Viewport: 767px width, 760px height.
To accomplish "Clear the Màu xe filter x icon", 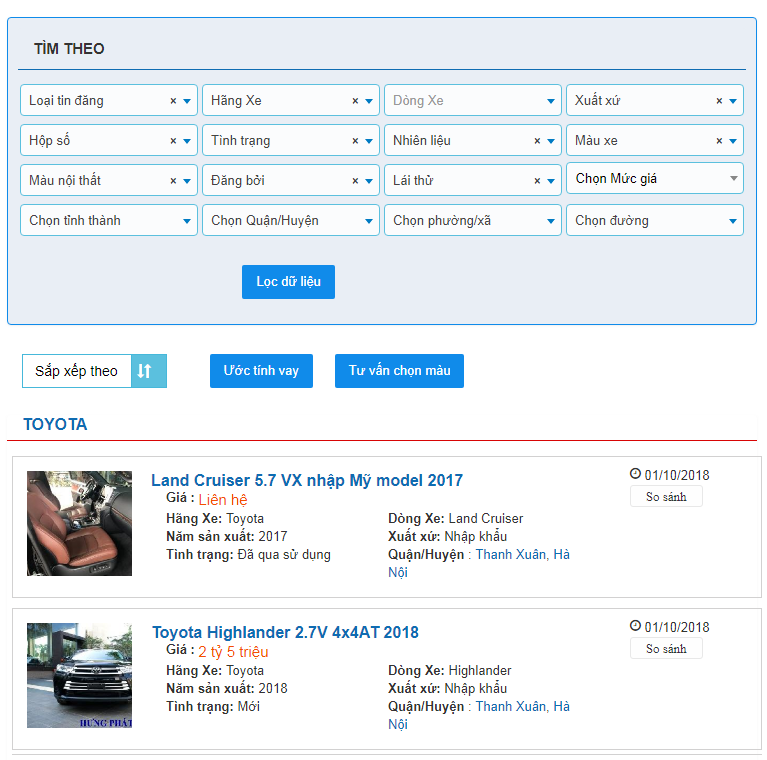I will [x=719, y=141].
